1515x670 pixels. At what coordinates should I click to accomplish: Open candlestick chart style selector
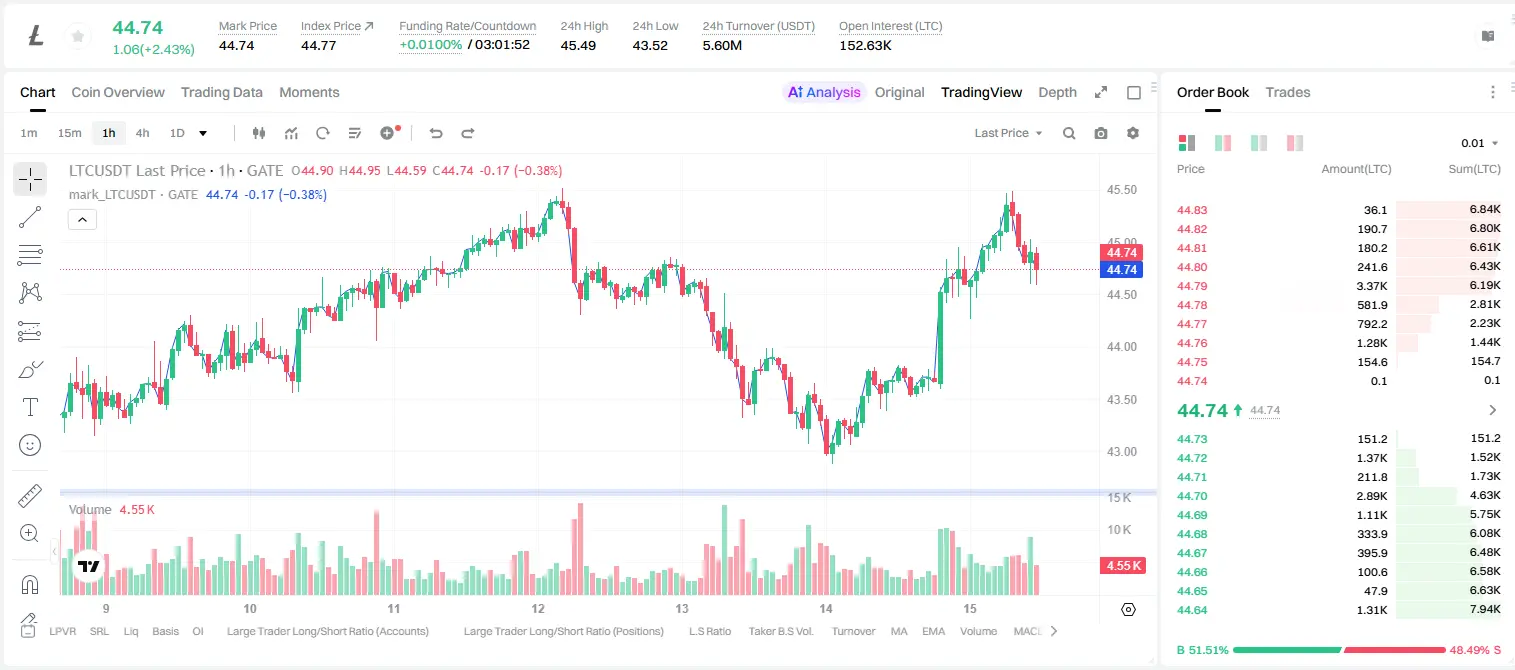[259, 133]
